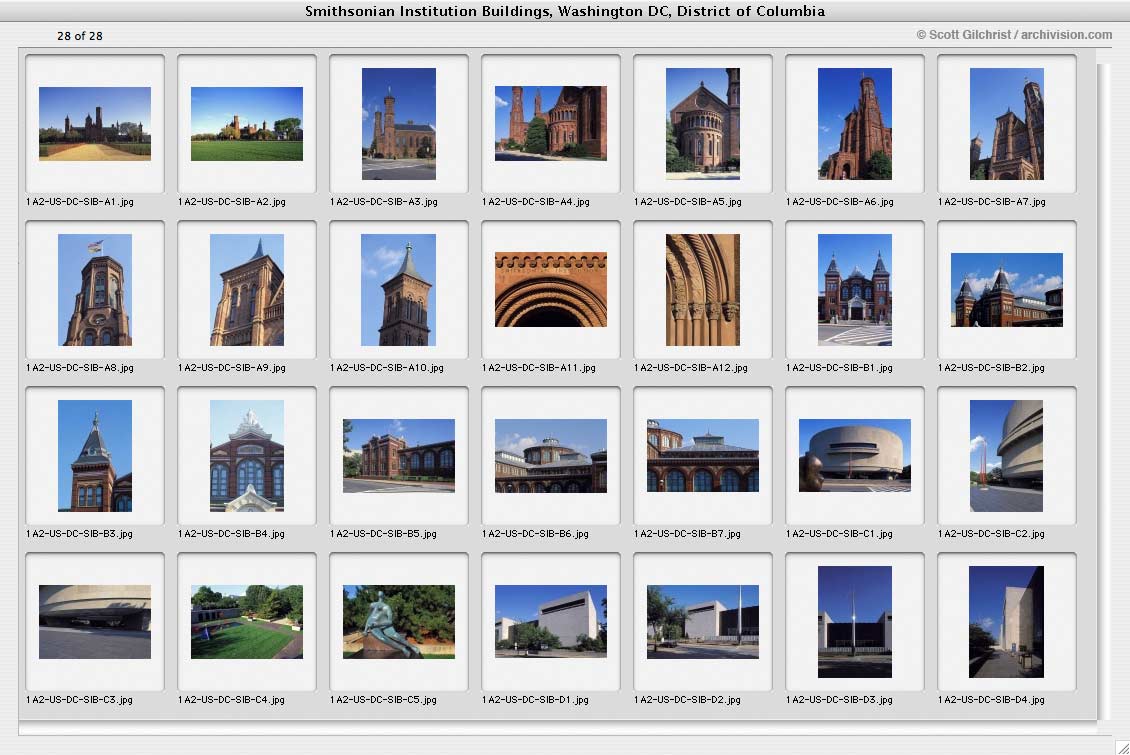The height and width of the screenshot is (755, 1130).
Task: Click thumbnail 1A2-US-DC-SIB-D2.jpg
Action: click(703, 622)
